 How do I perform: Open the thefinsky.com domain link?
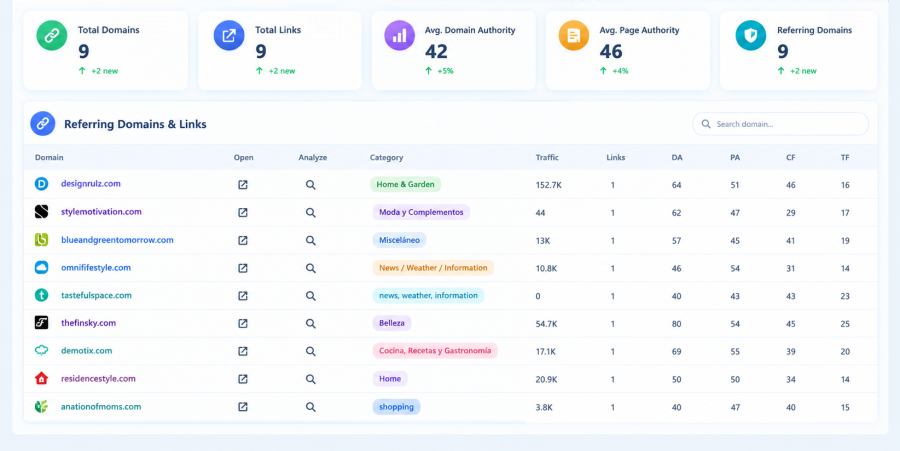coord(88,323)
